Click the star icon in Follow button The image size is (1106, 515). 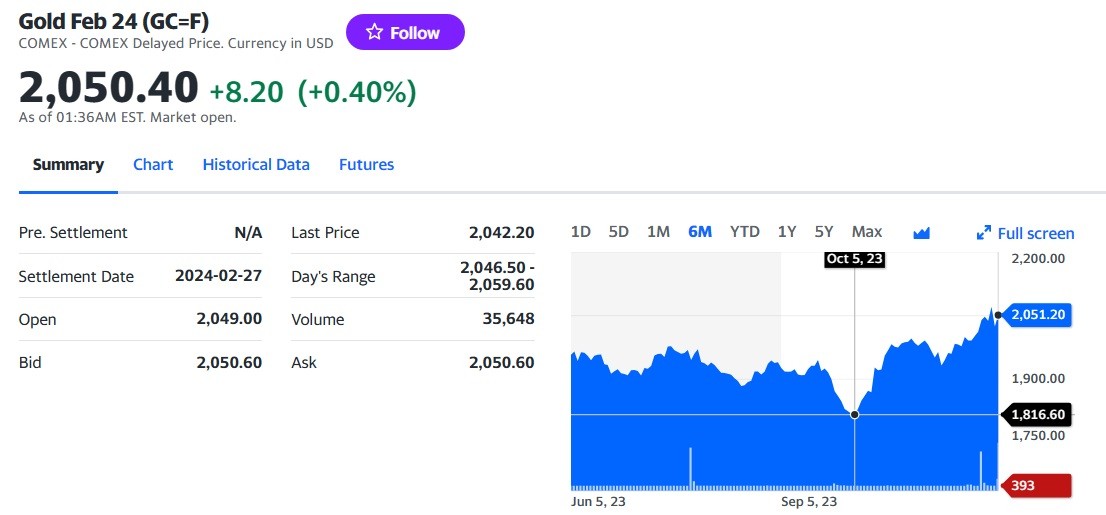pos(374,32)
